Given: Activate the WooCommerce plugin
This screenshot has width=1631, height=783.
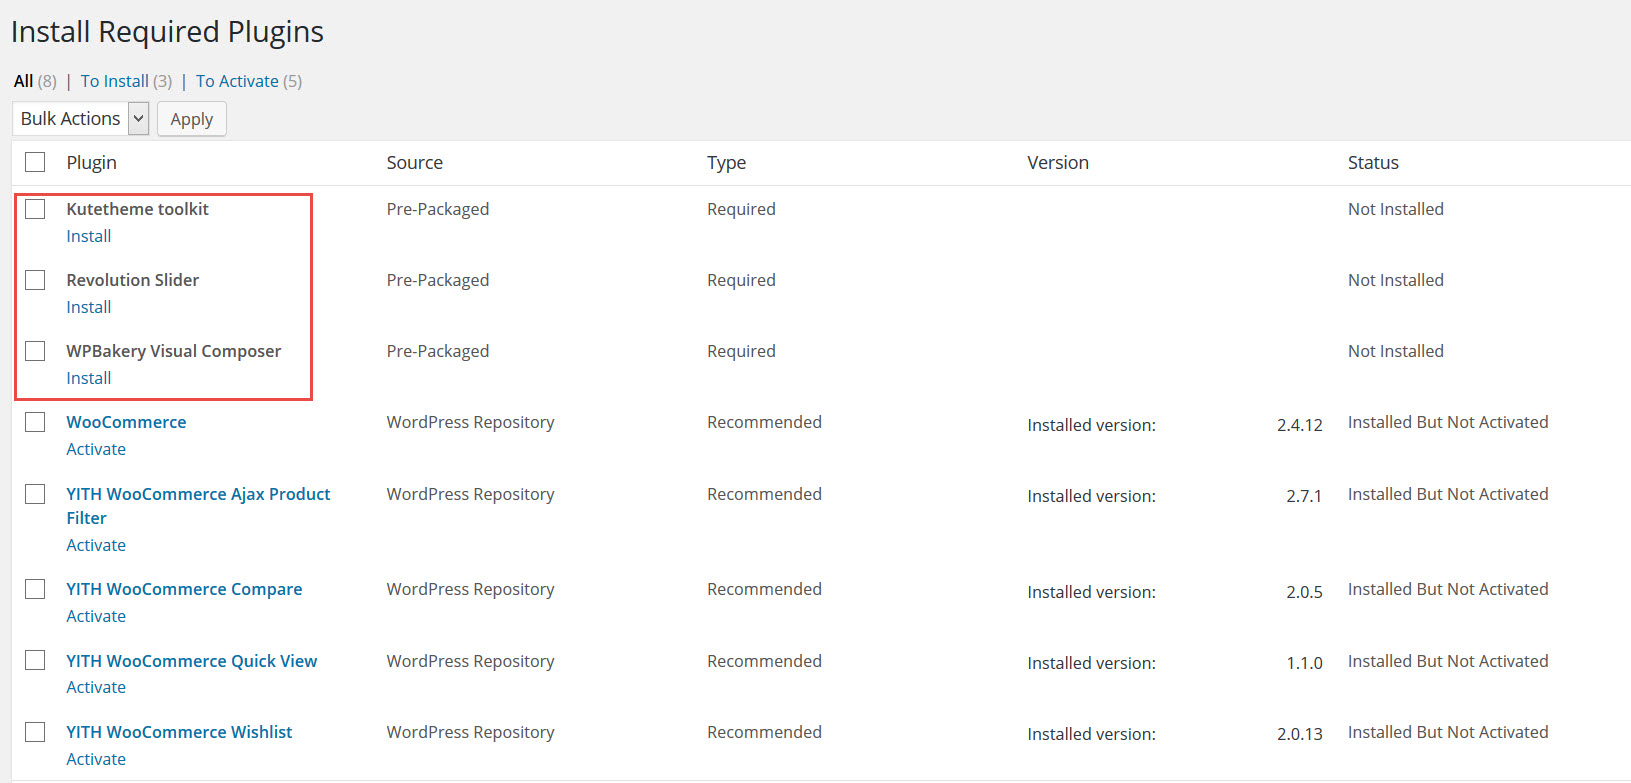Looking at the screenshot, I should point(96,449).
